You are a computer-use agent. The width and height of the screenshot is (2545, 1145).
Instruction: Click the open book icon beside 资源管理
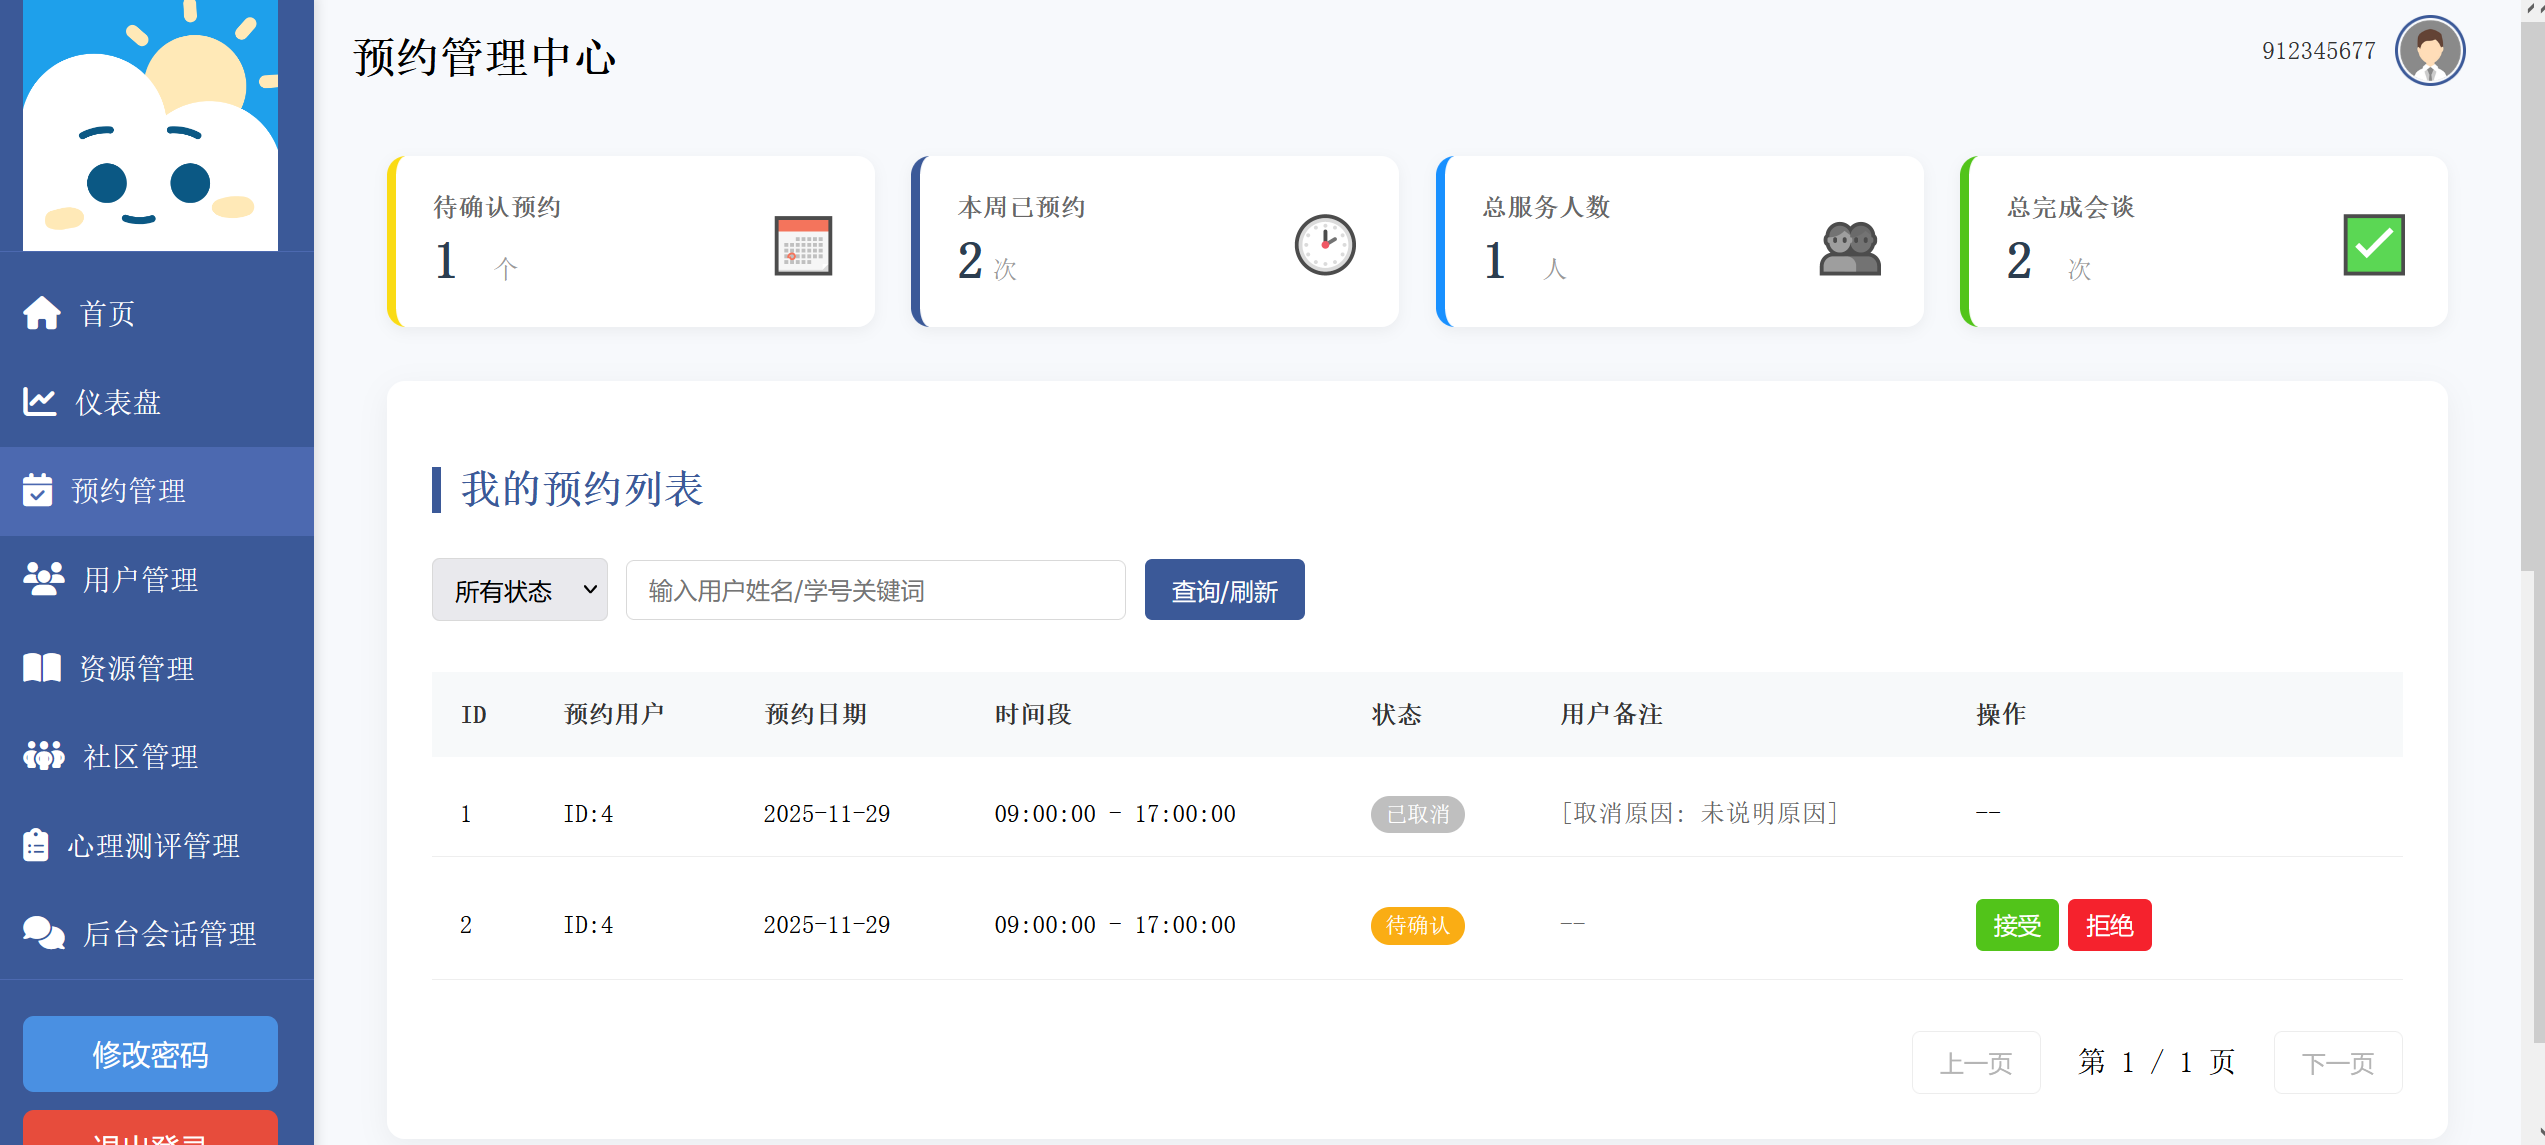(42, 667)
